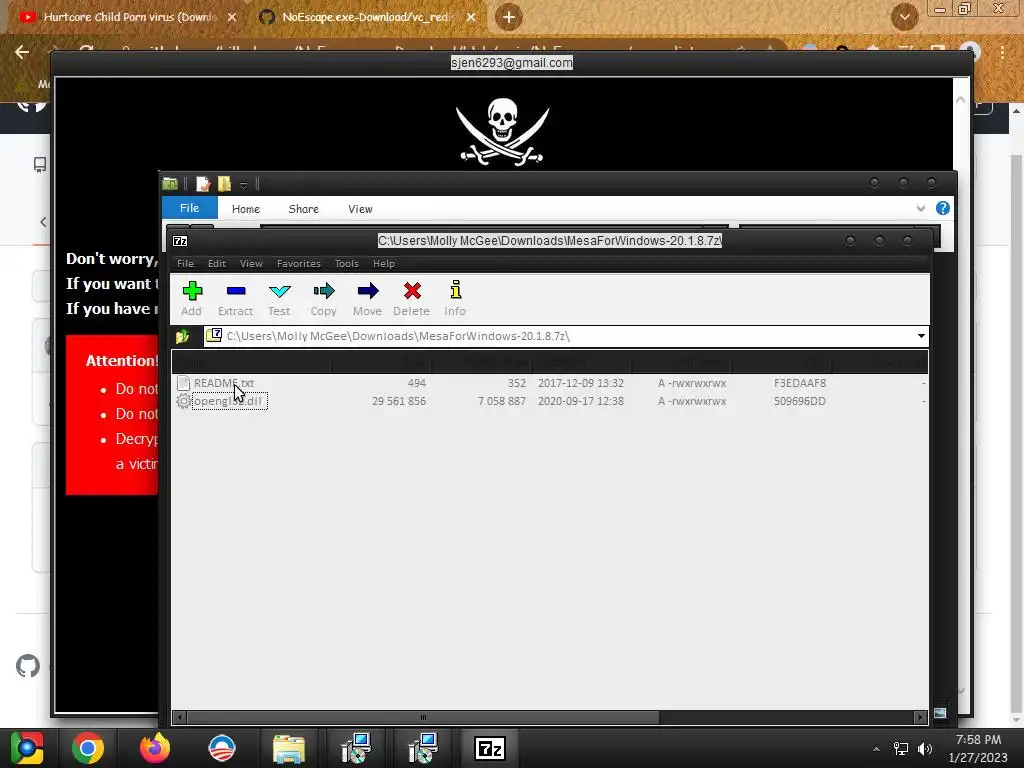Toggle the large icons view button in Explorer
The height and width of the screenshot is (768, 1024).
point(940,712)
